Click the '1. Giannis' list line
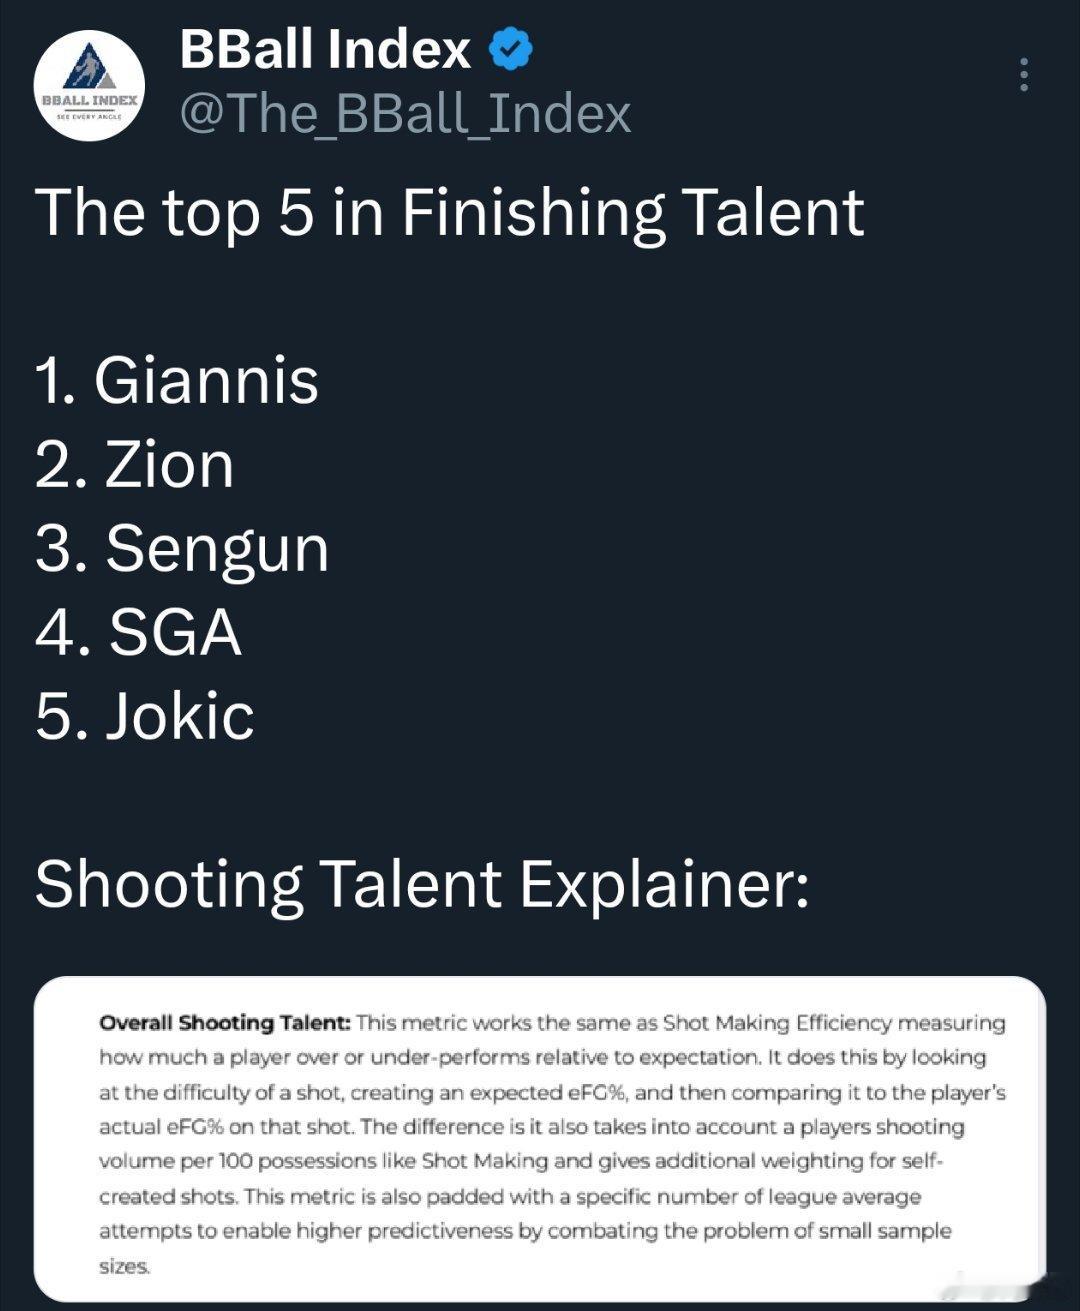 176,381
